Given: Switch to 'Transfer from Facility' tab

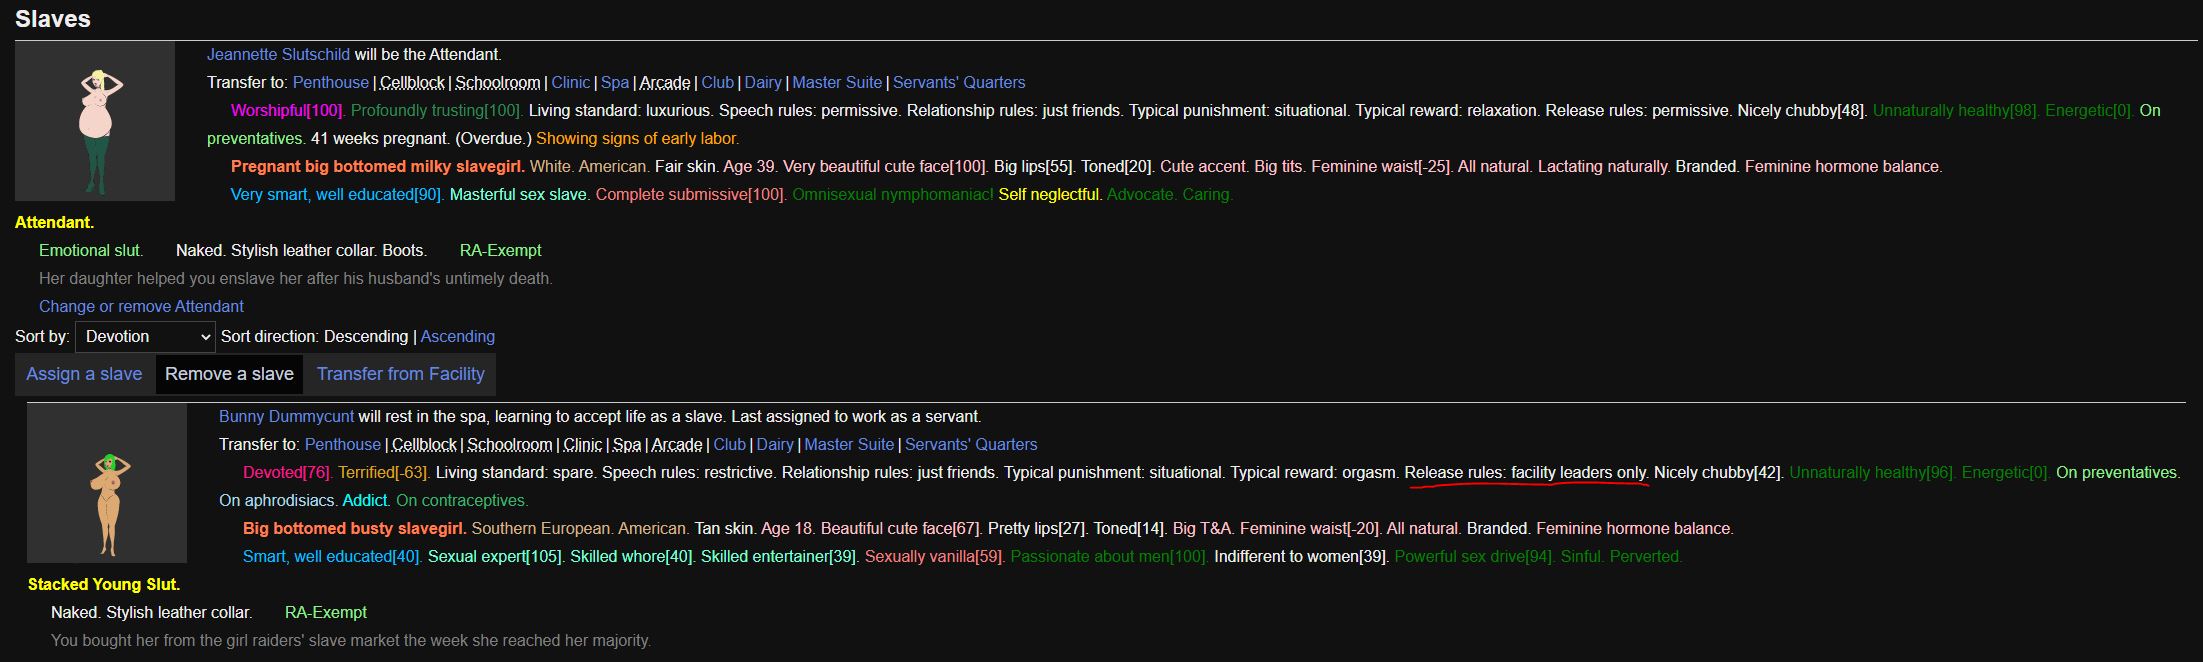Looking at the screenshot, I should [400, 374].
